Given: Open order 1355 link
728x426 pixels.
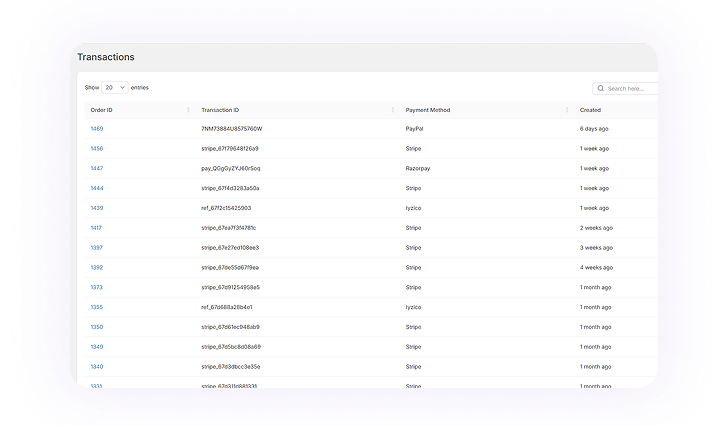Looking at the screenshot, I should [x=97, y=307].
